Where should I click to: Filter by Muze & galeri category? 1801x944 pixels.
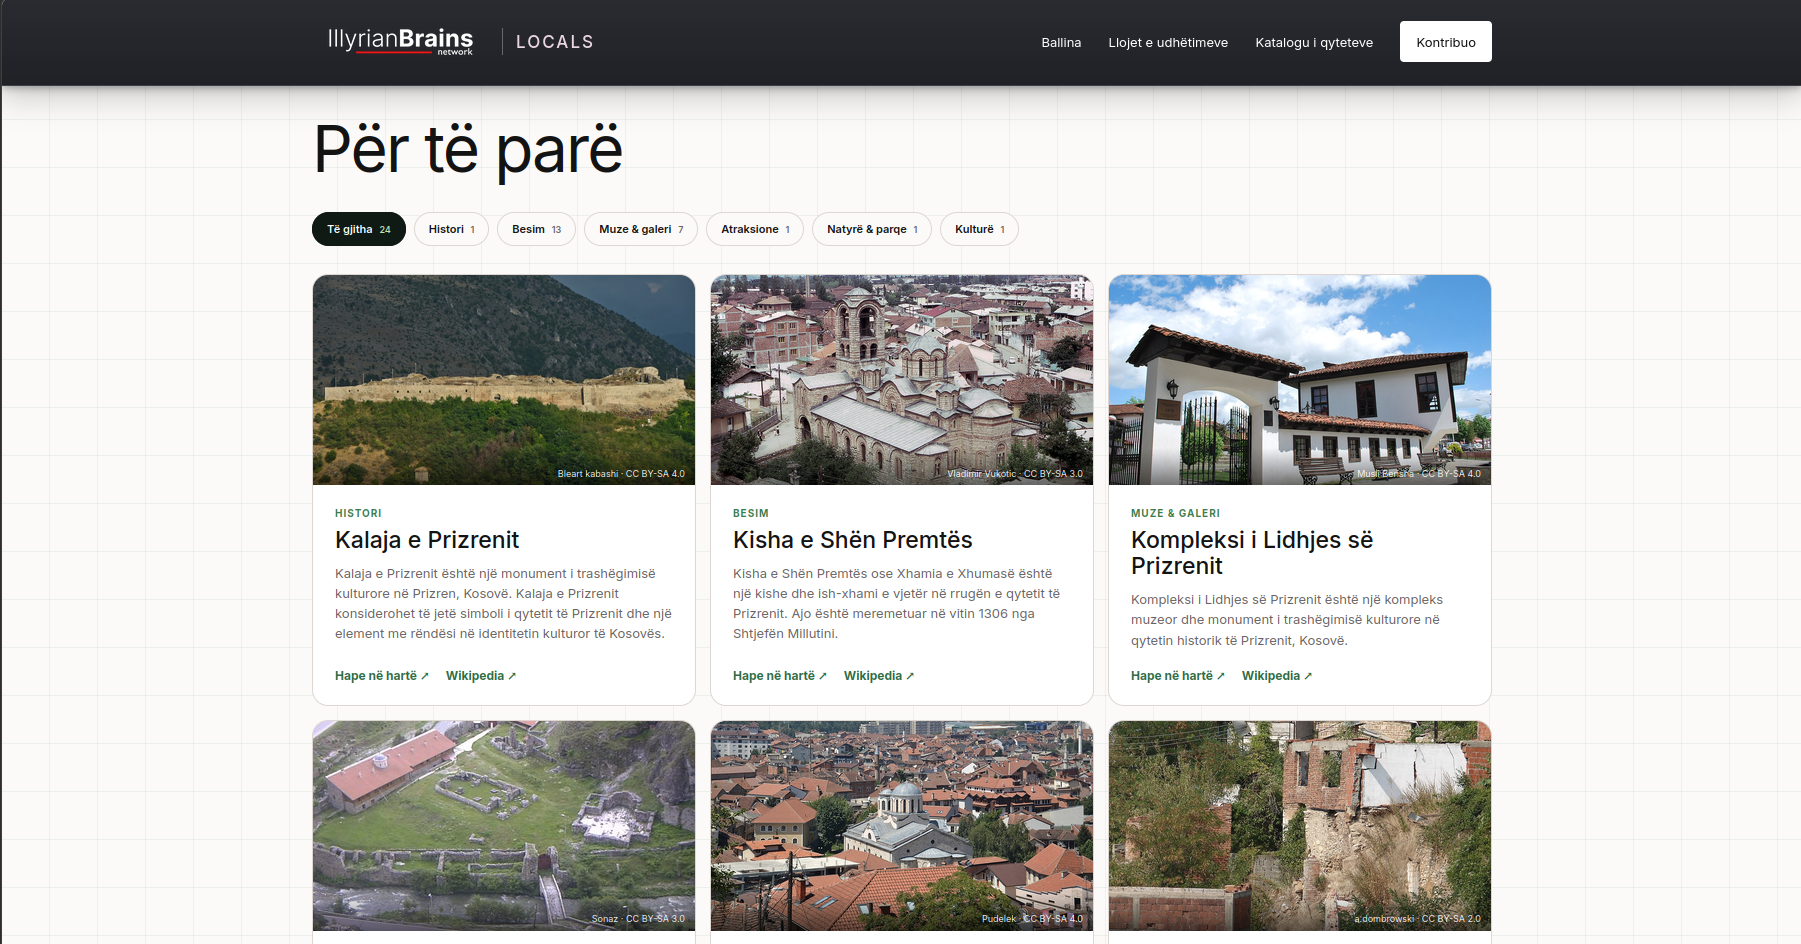point(641,229)
